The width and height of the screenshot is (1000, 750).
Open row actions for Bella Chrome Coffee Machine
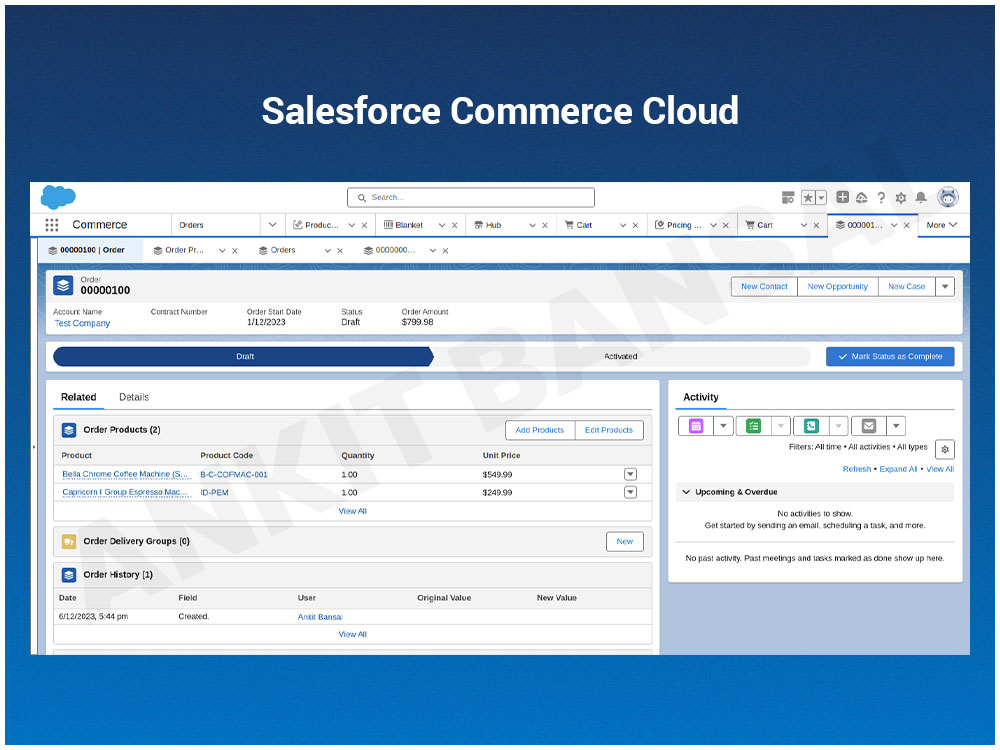pyautogui.click(x=630, y=474)
